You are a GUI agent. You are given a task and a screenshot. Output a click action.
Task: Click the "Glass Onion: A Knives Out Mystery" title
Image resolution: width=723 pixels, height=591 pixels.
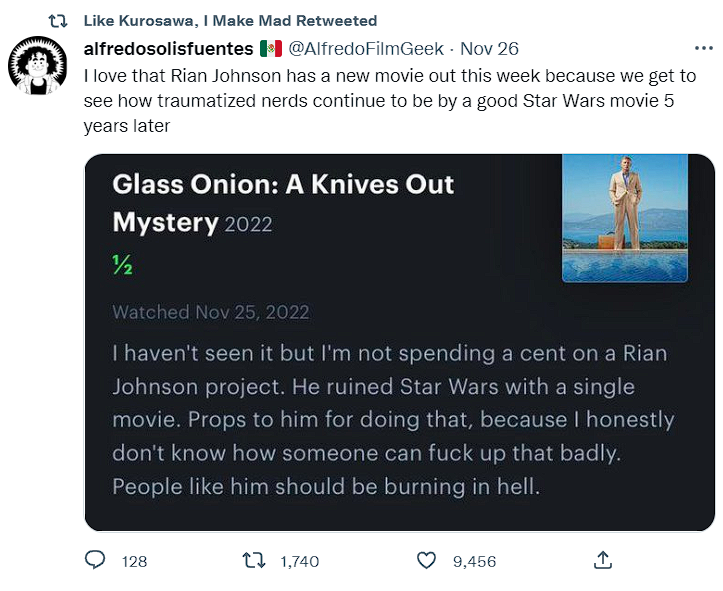point(283,202)
